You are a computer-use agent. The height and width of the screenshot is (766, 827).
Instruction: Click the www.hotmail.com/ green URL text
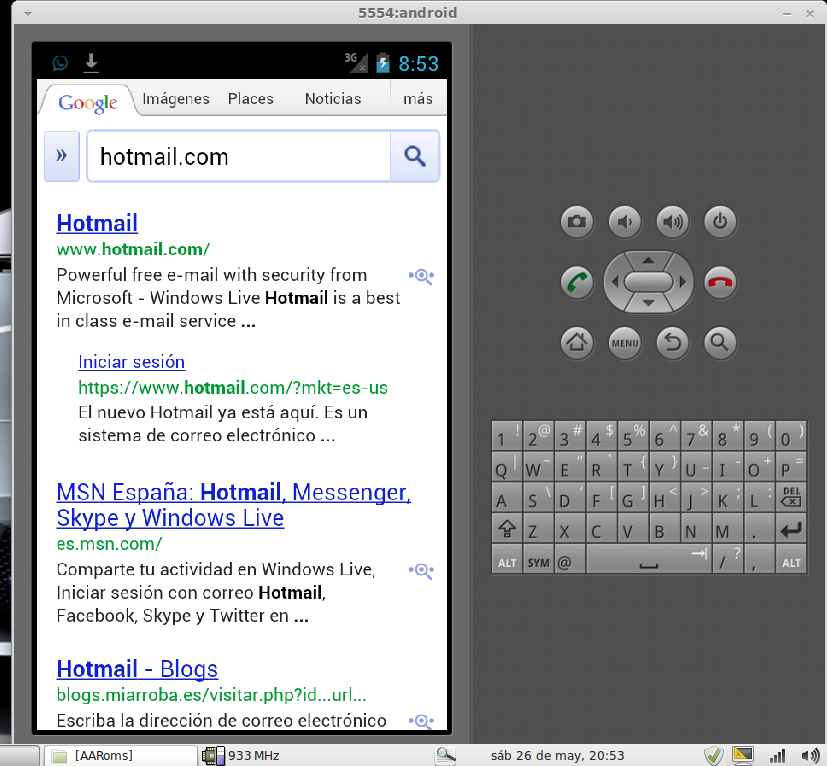[133, 249]
